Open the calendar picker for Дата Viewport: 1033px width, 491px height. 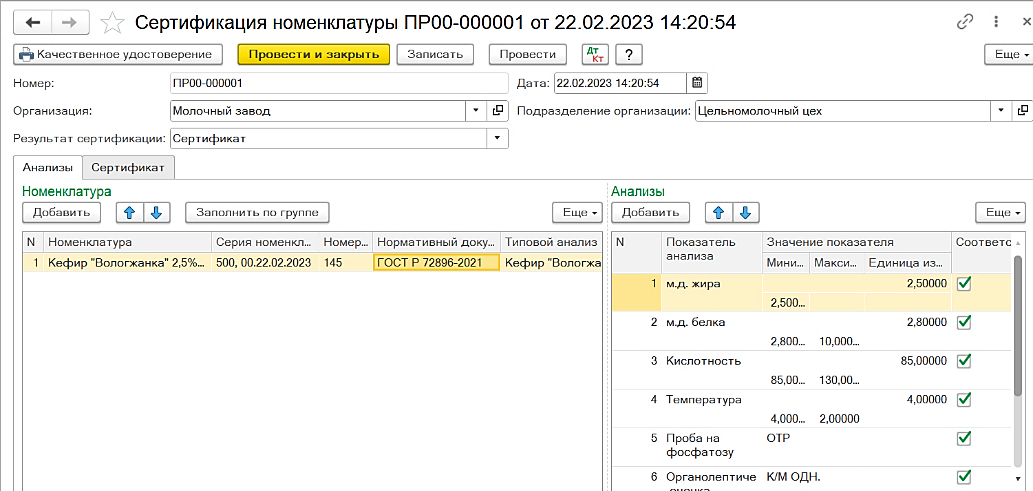[x=697, y=84]
